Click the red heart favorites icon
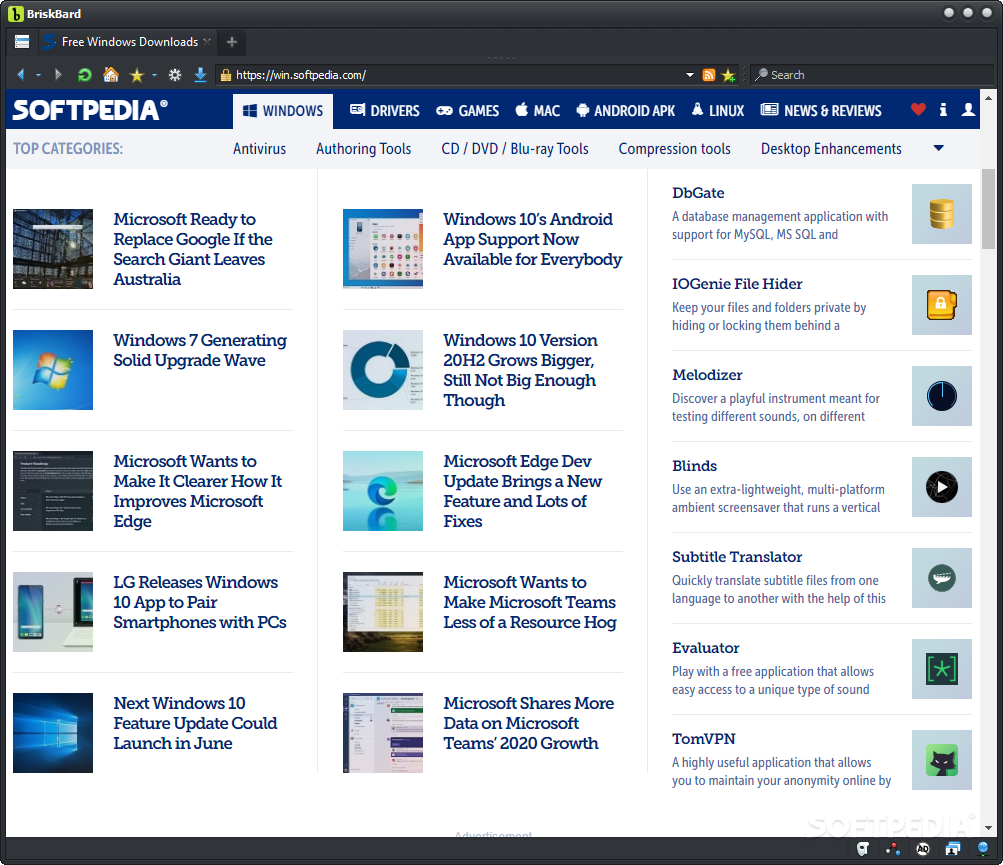This screenshot has height=865, width=1003. click(x=918, y=110)
